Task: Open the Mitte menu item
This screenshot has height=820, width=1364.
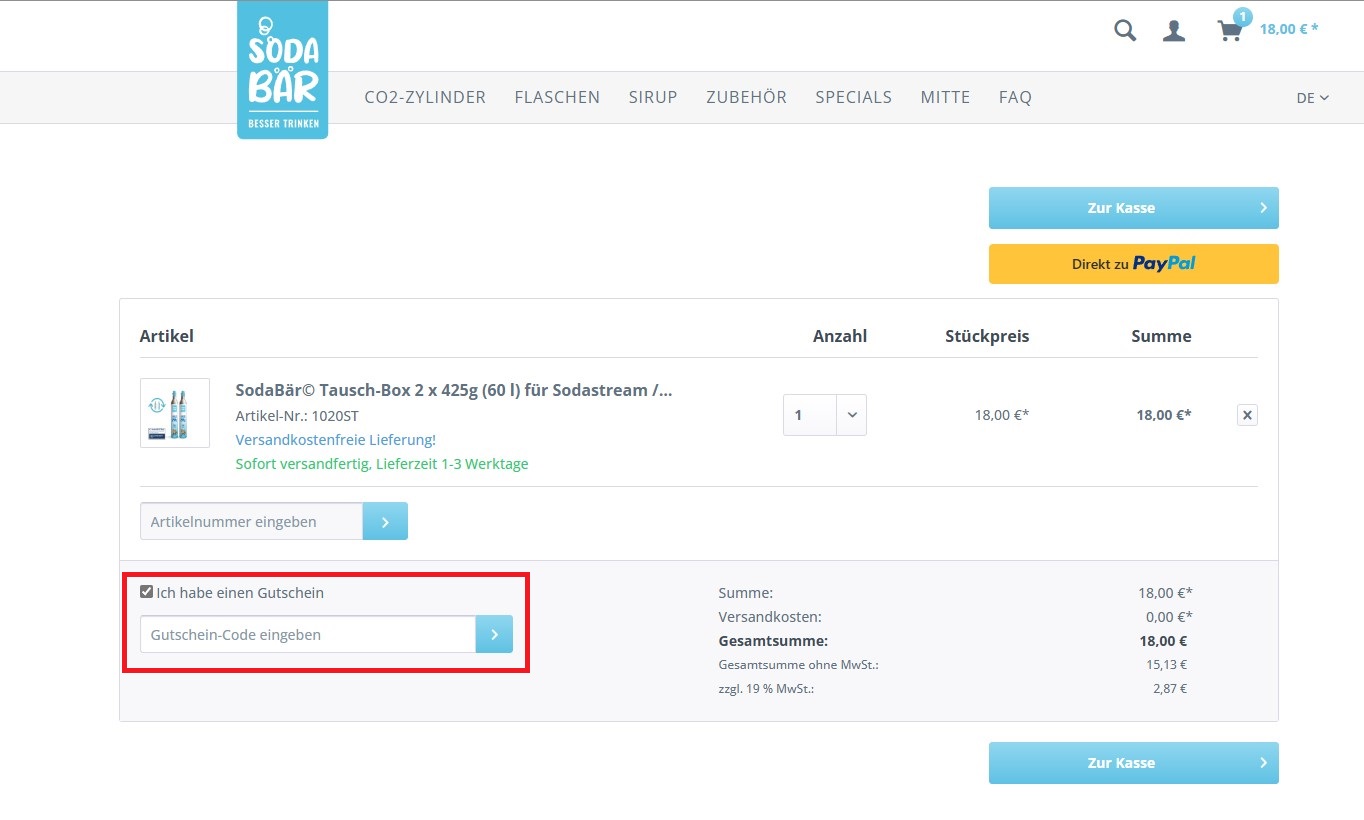Action: click(945, 97)
